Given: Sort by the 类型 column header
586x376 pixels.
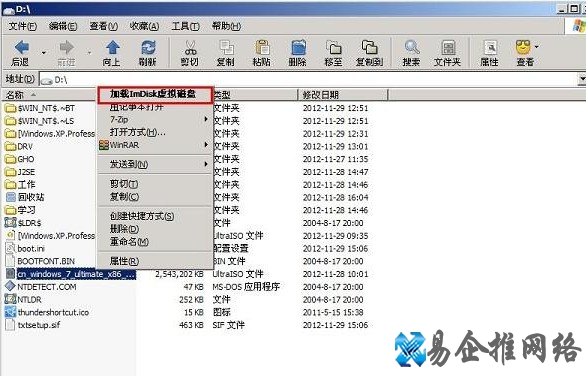Looking at the screenshot, I should tap(256, 95).
